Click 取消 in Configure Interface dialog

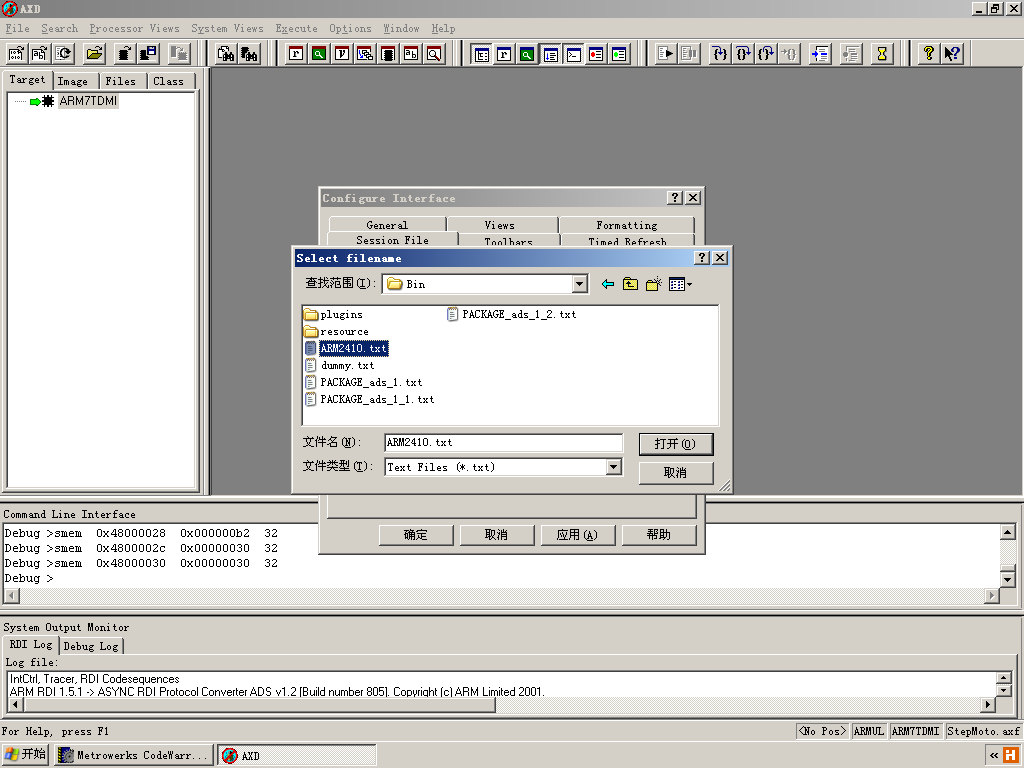click(x=496, y=535)
